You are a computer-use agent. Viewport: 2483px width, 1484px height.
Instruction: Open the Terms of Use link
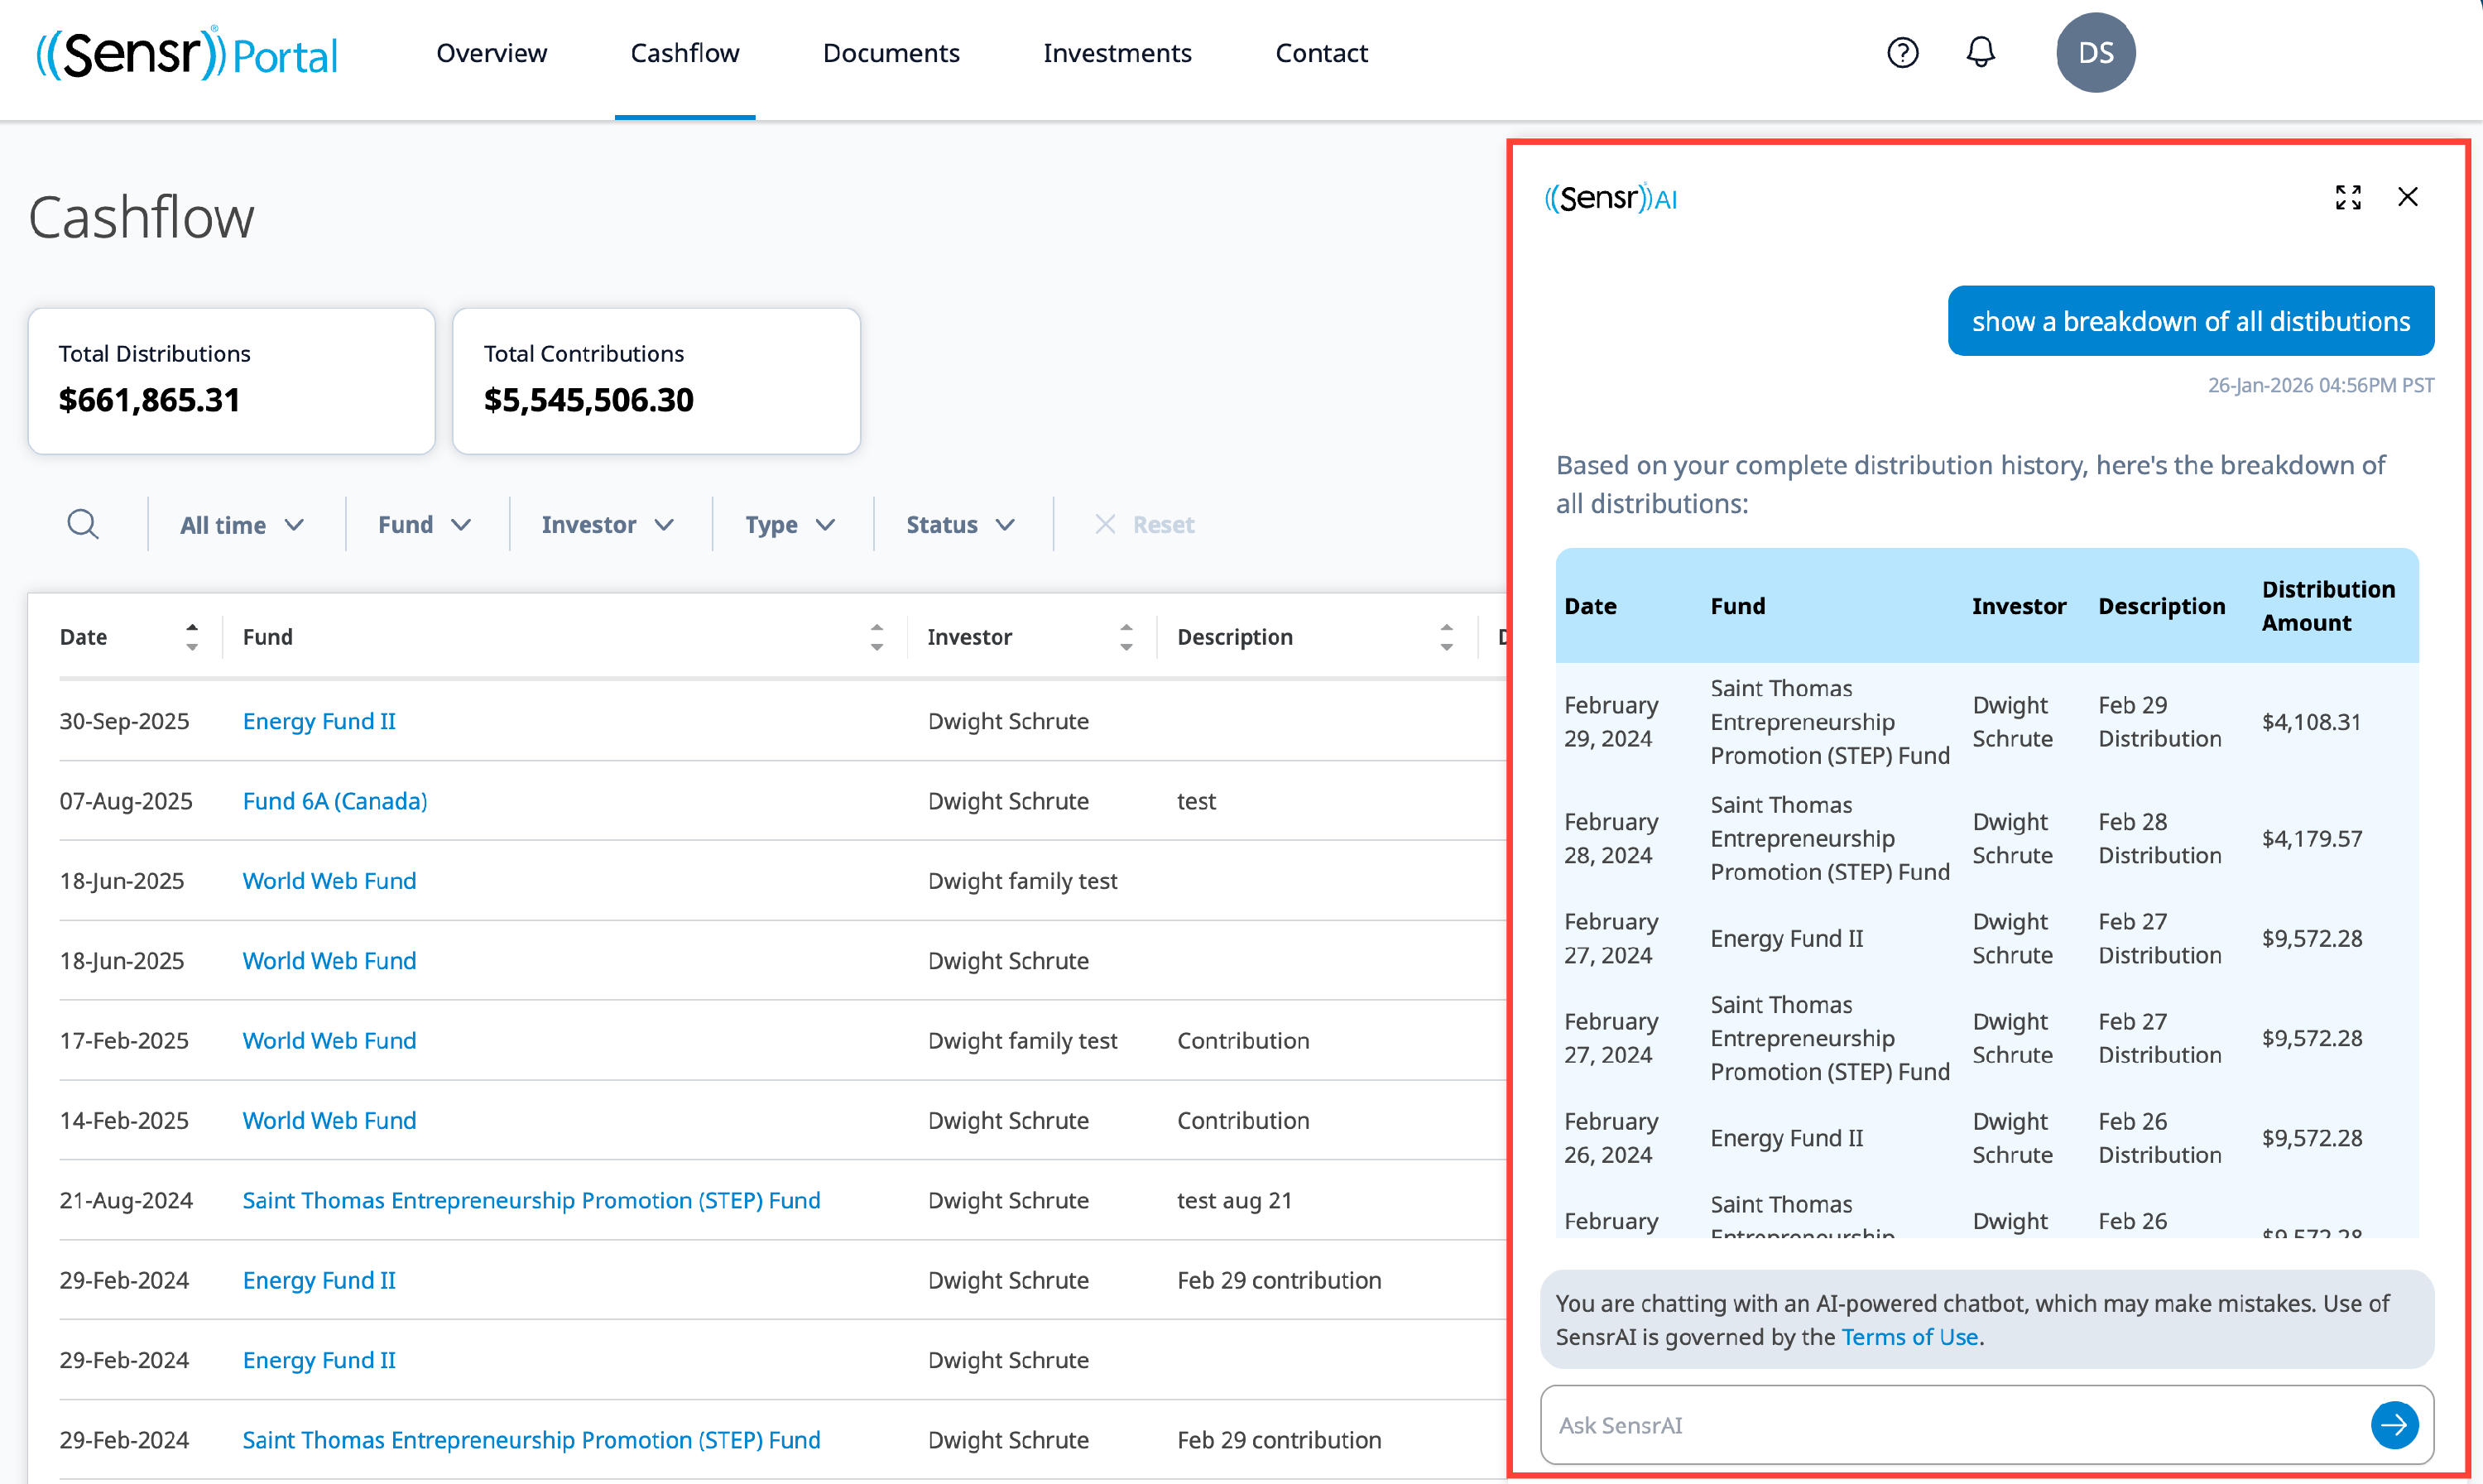click(x=1909, y=1337)
